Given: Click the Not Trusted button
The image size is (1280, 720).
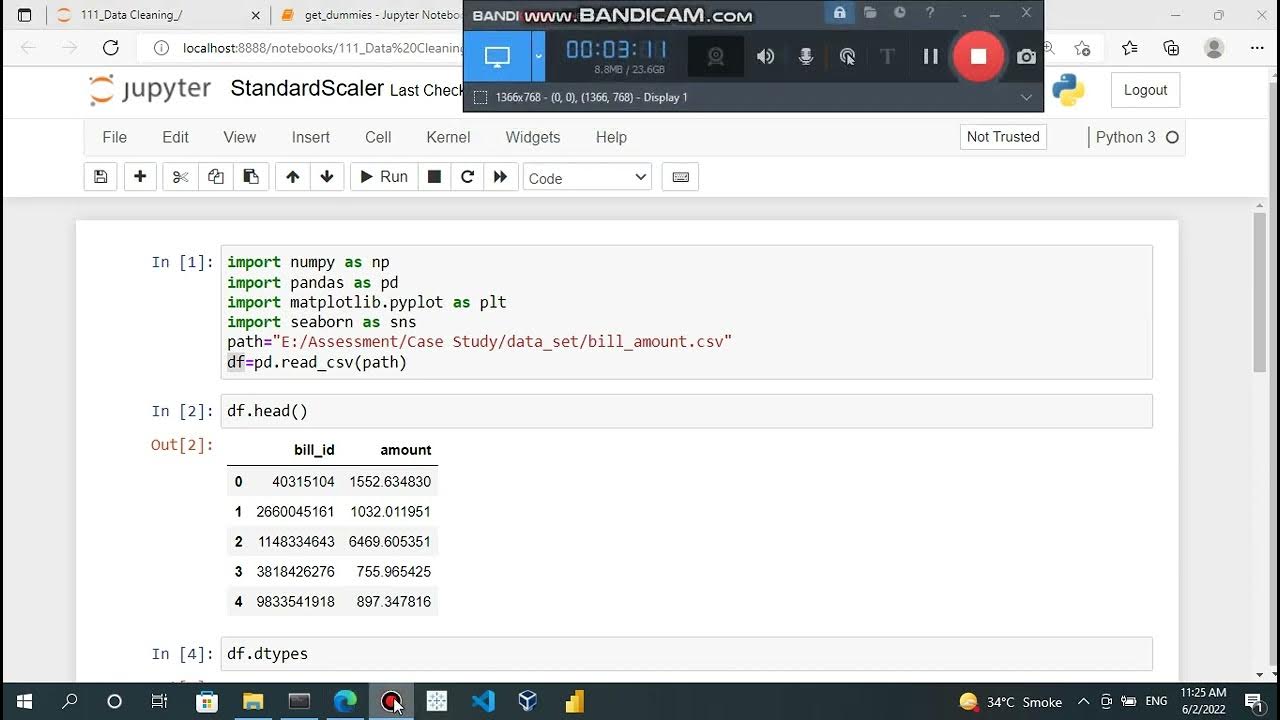Looking at the screenshot, I should [x=1003, y=137].
